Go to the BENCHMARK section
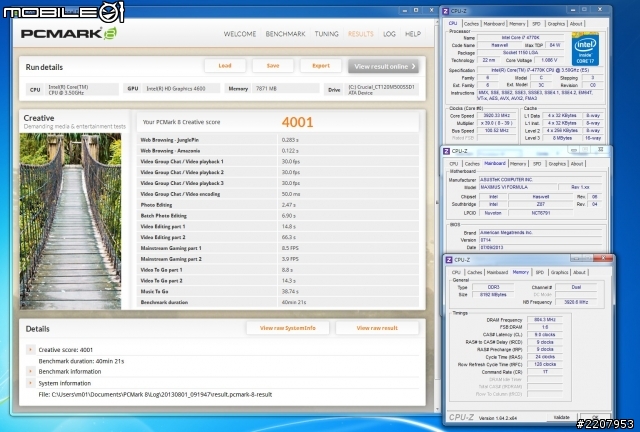Image resolution: width=640 pixels, height=432 pixels. (285, 34)
